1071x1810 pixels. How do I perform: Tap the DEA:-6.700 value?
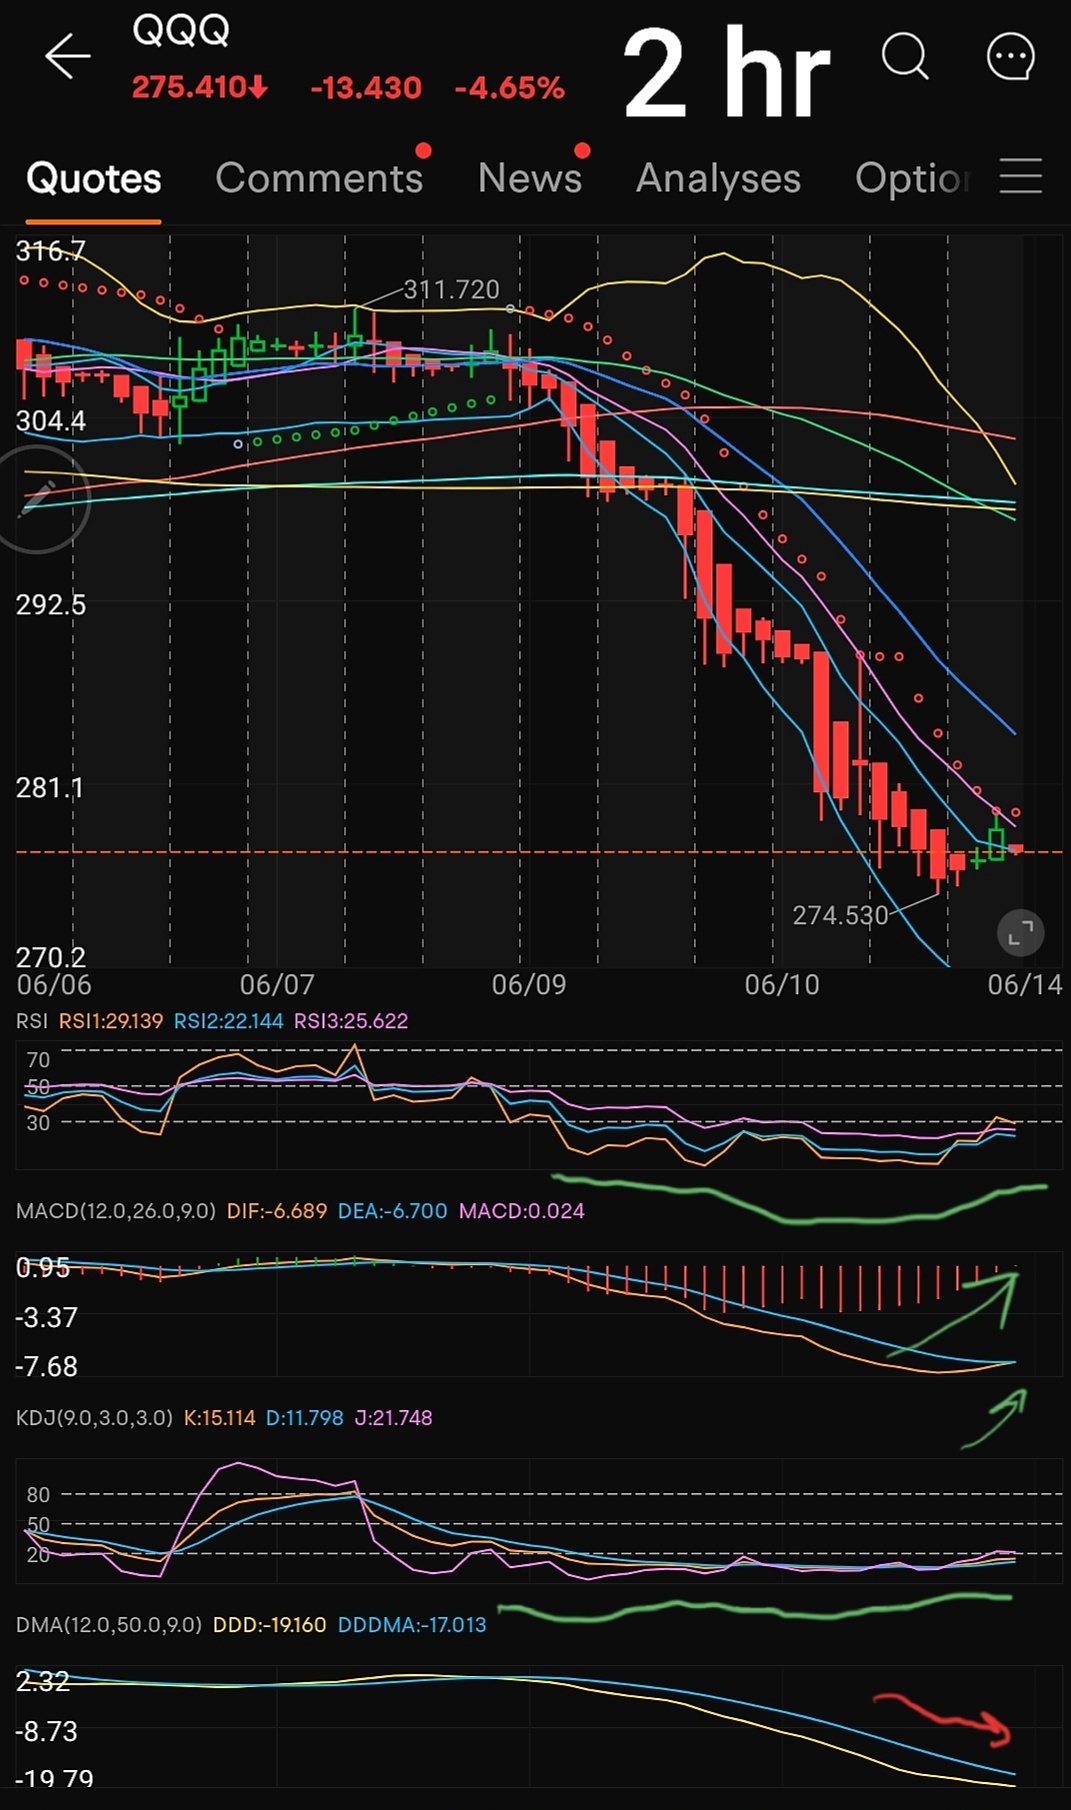point(393,1211)
